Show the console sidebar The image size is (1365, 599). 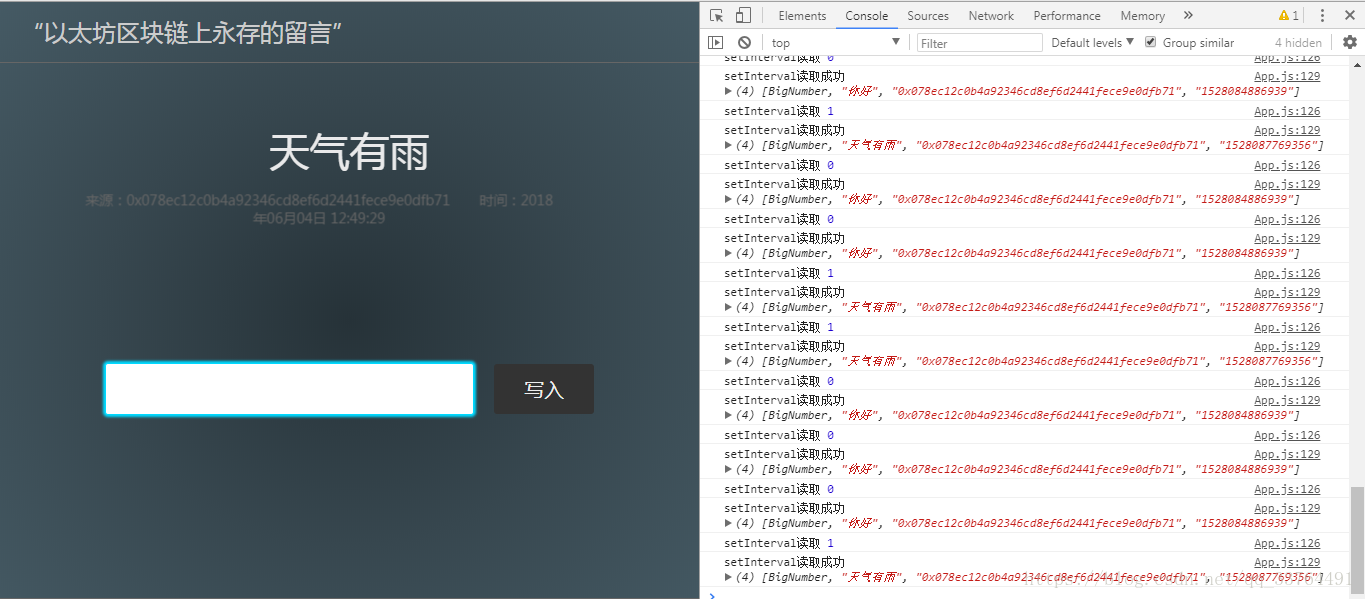pos(715,43)
